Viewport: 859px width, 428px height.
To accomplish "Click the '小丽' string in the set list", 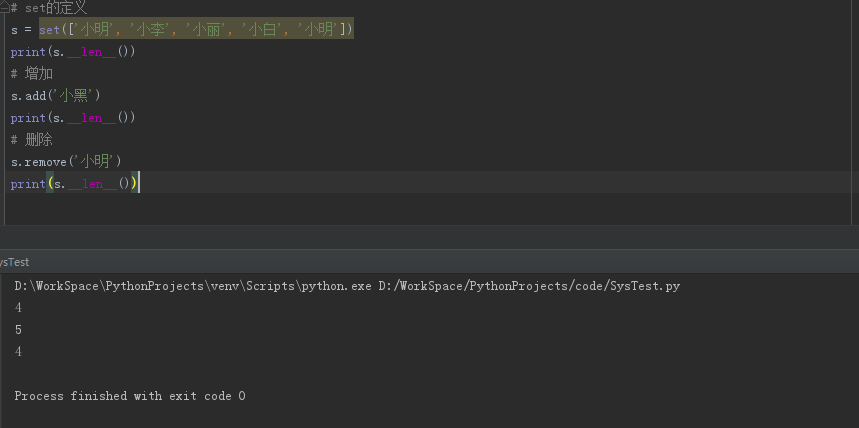I will pyautogui.click(x=207, y=30).
